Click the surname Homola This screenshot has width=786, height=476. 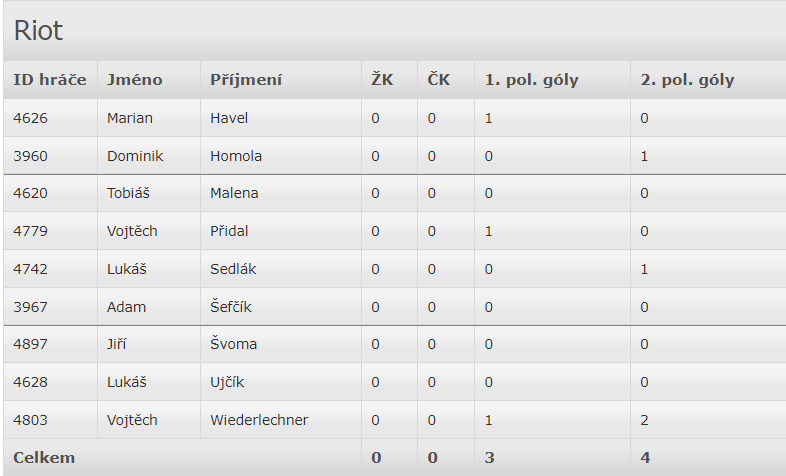[236, 156]
